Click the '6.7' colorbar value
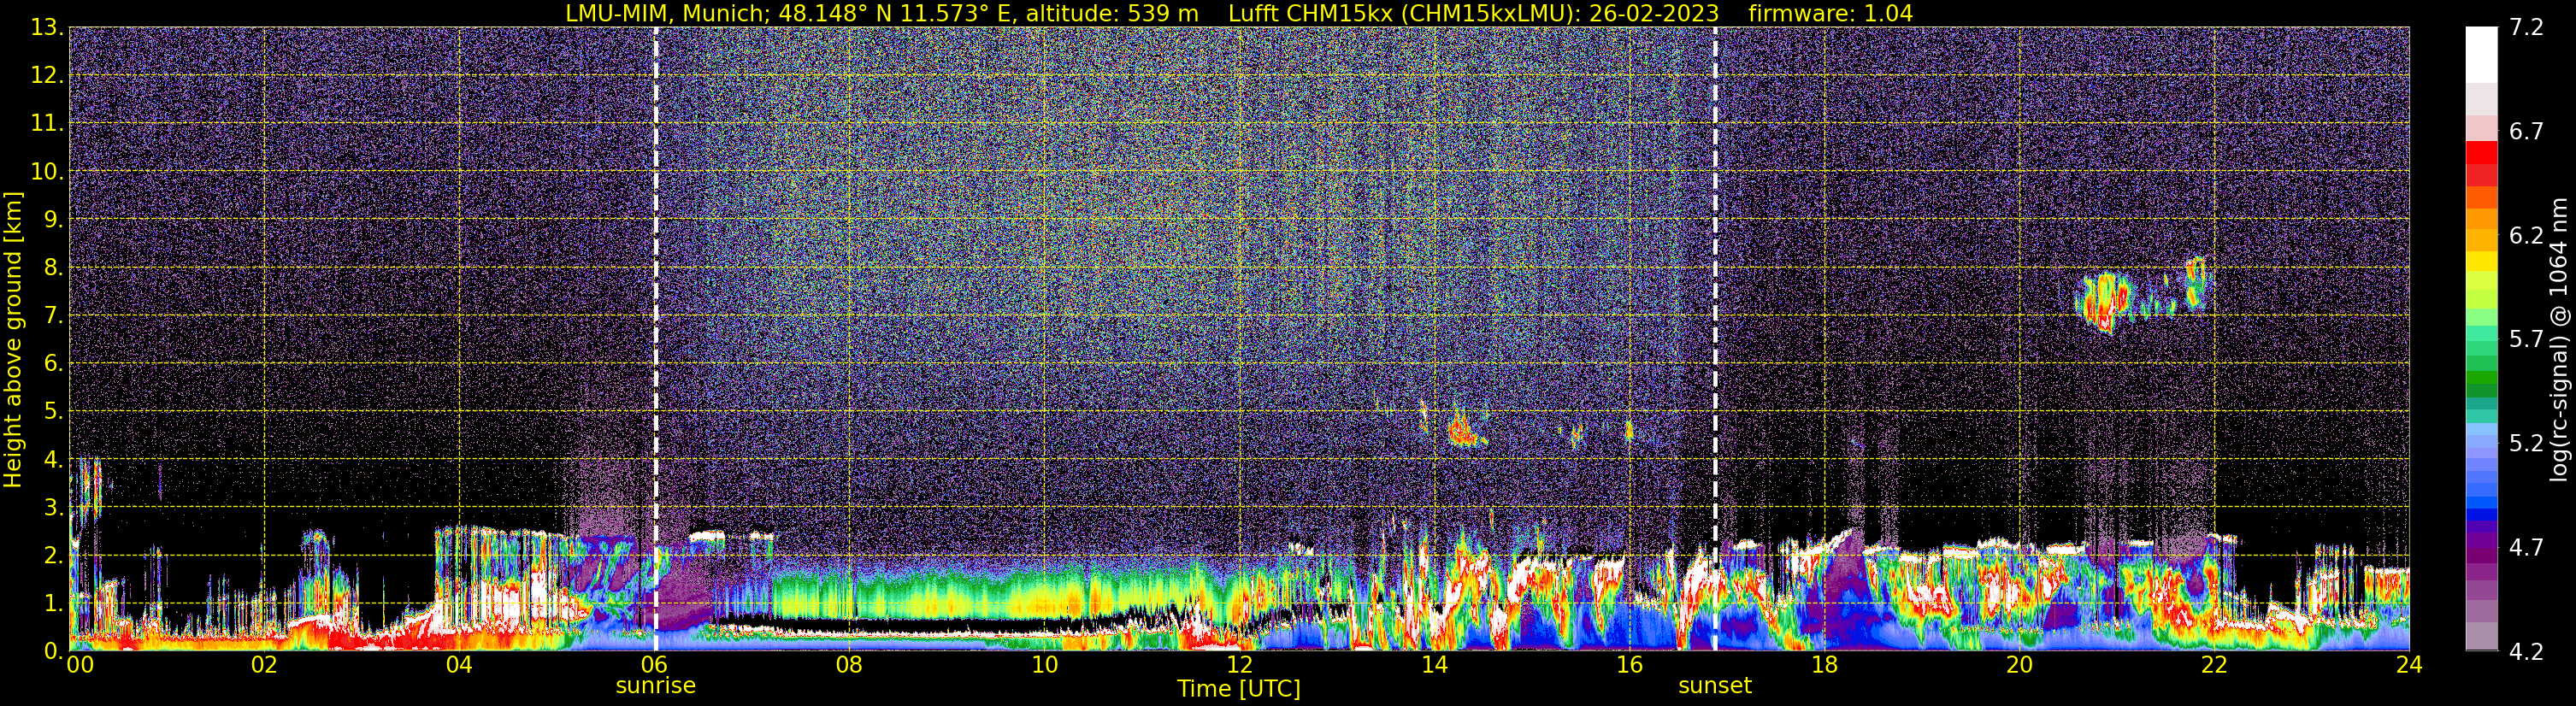Viewport: 2576px width, 706px height. coord(2526,131)
